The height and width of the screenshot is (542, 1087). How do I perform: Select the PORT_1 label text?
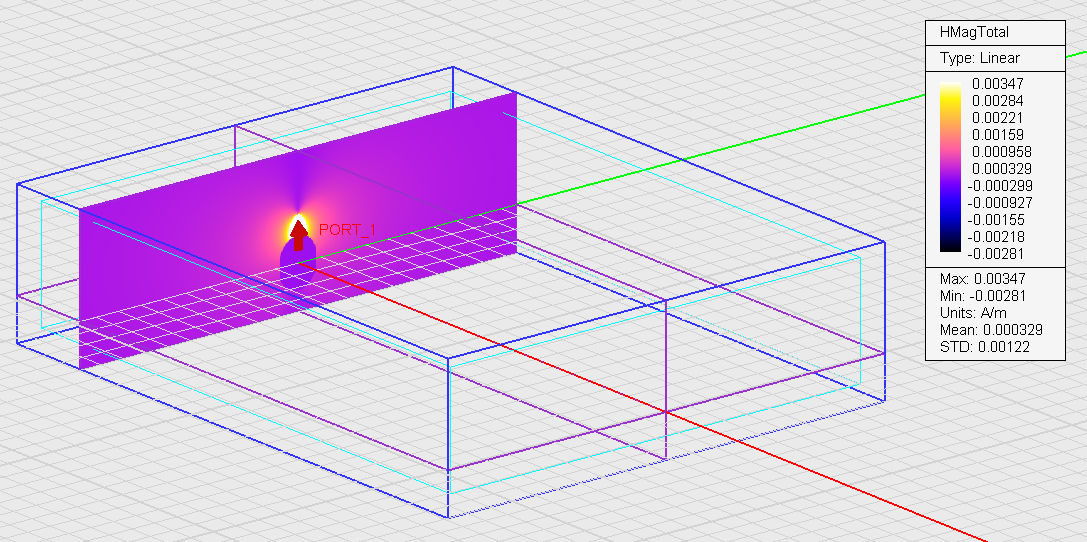pyautogui.click(x=347, y=230)
